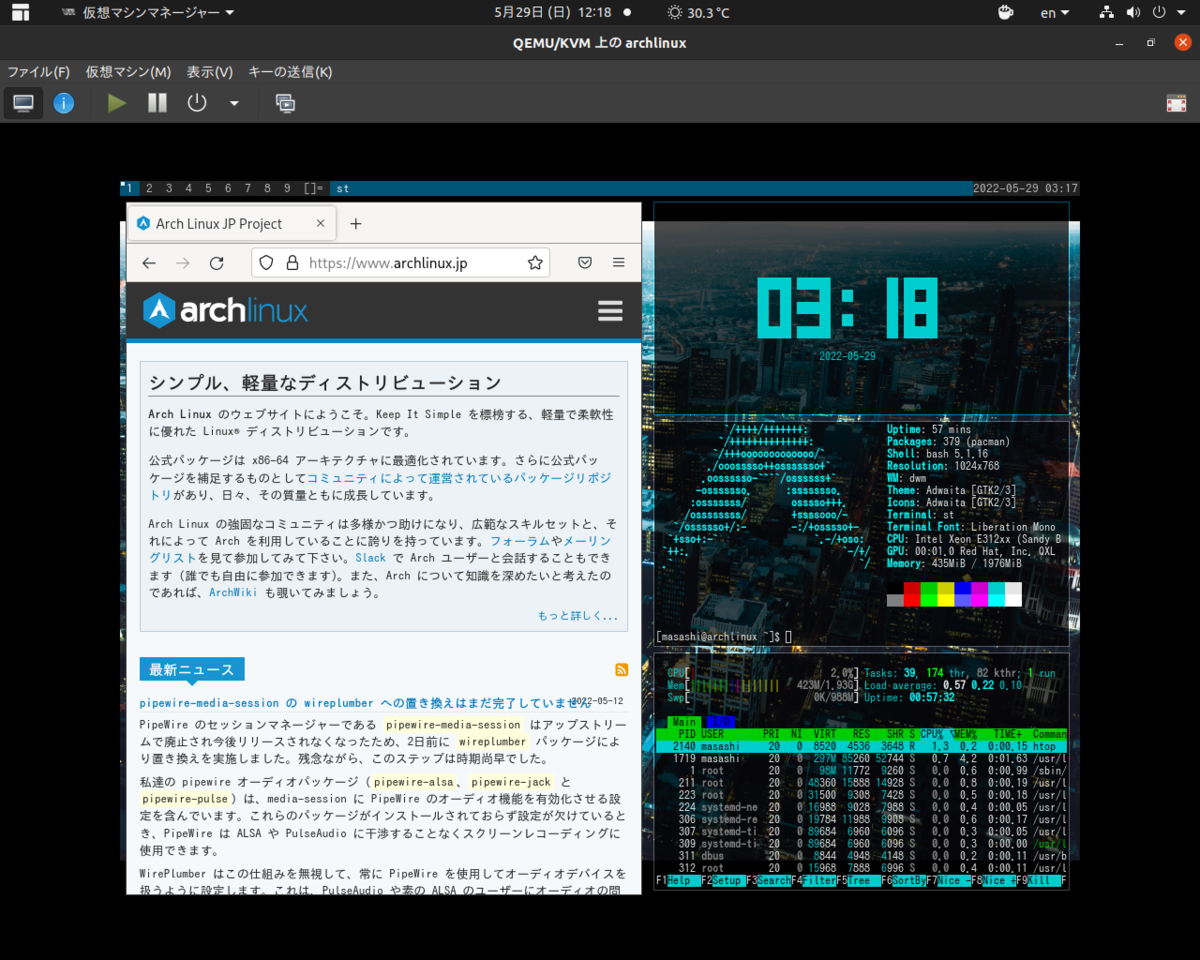Click the green Run virtual machine button
The height and width of the screenshot is (960, 1200).
click(x=117, y=103)
